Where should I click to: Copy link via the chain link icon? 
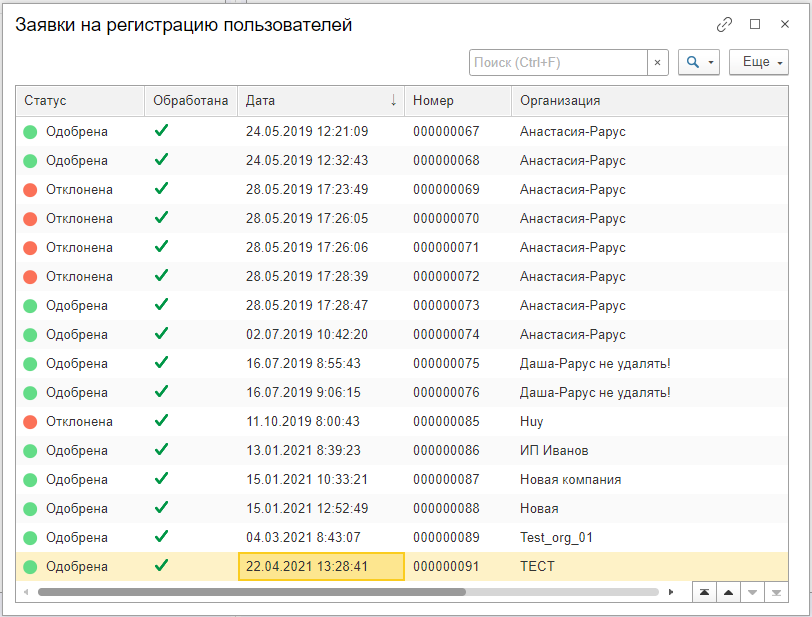(x=724, y=24)
